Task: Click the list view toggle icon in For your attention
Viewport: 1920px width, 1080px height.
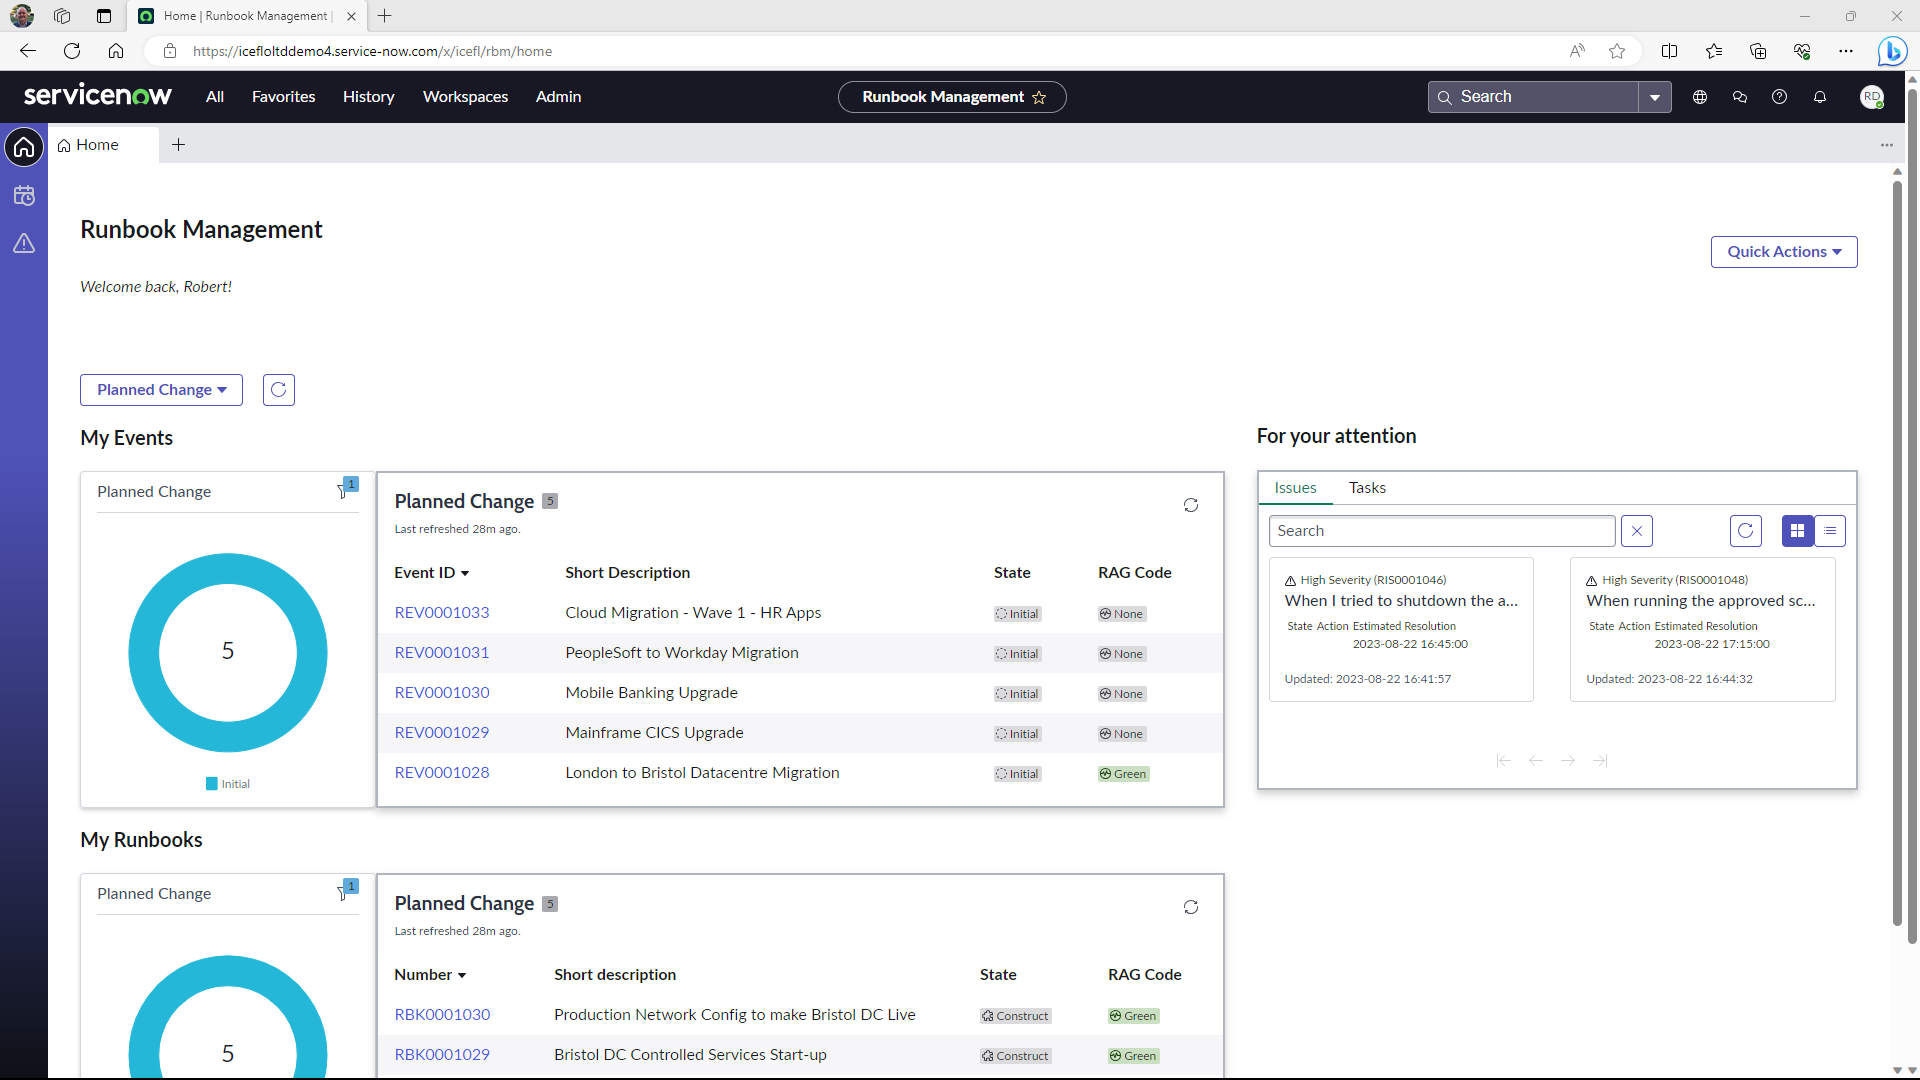Action: pos(1830,530)
